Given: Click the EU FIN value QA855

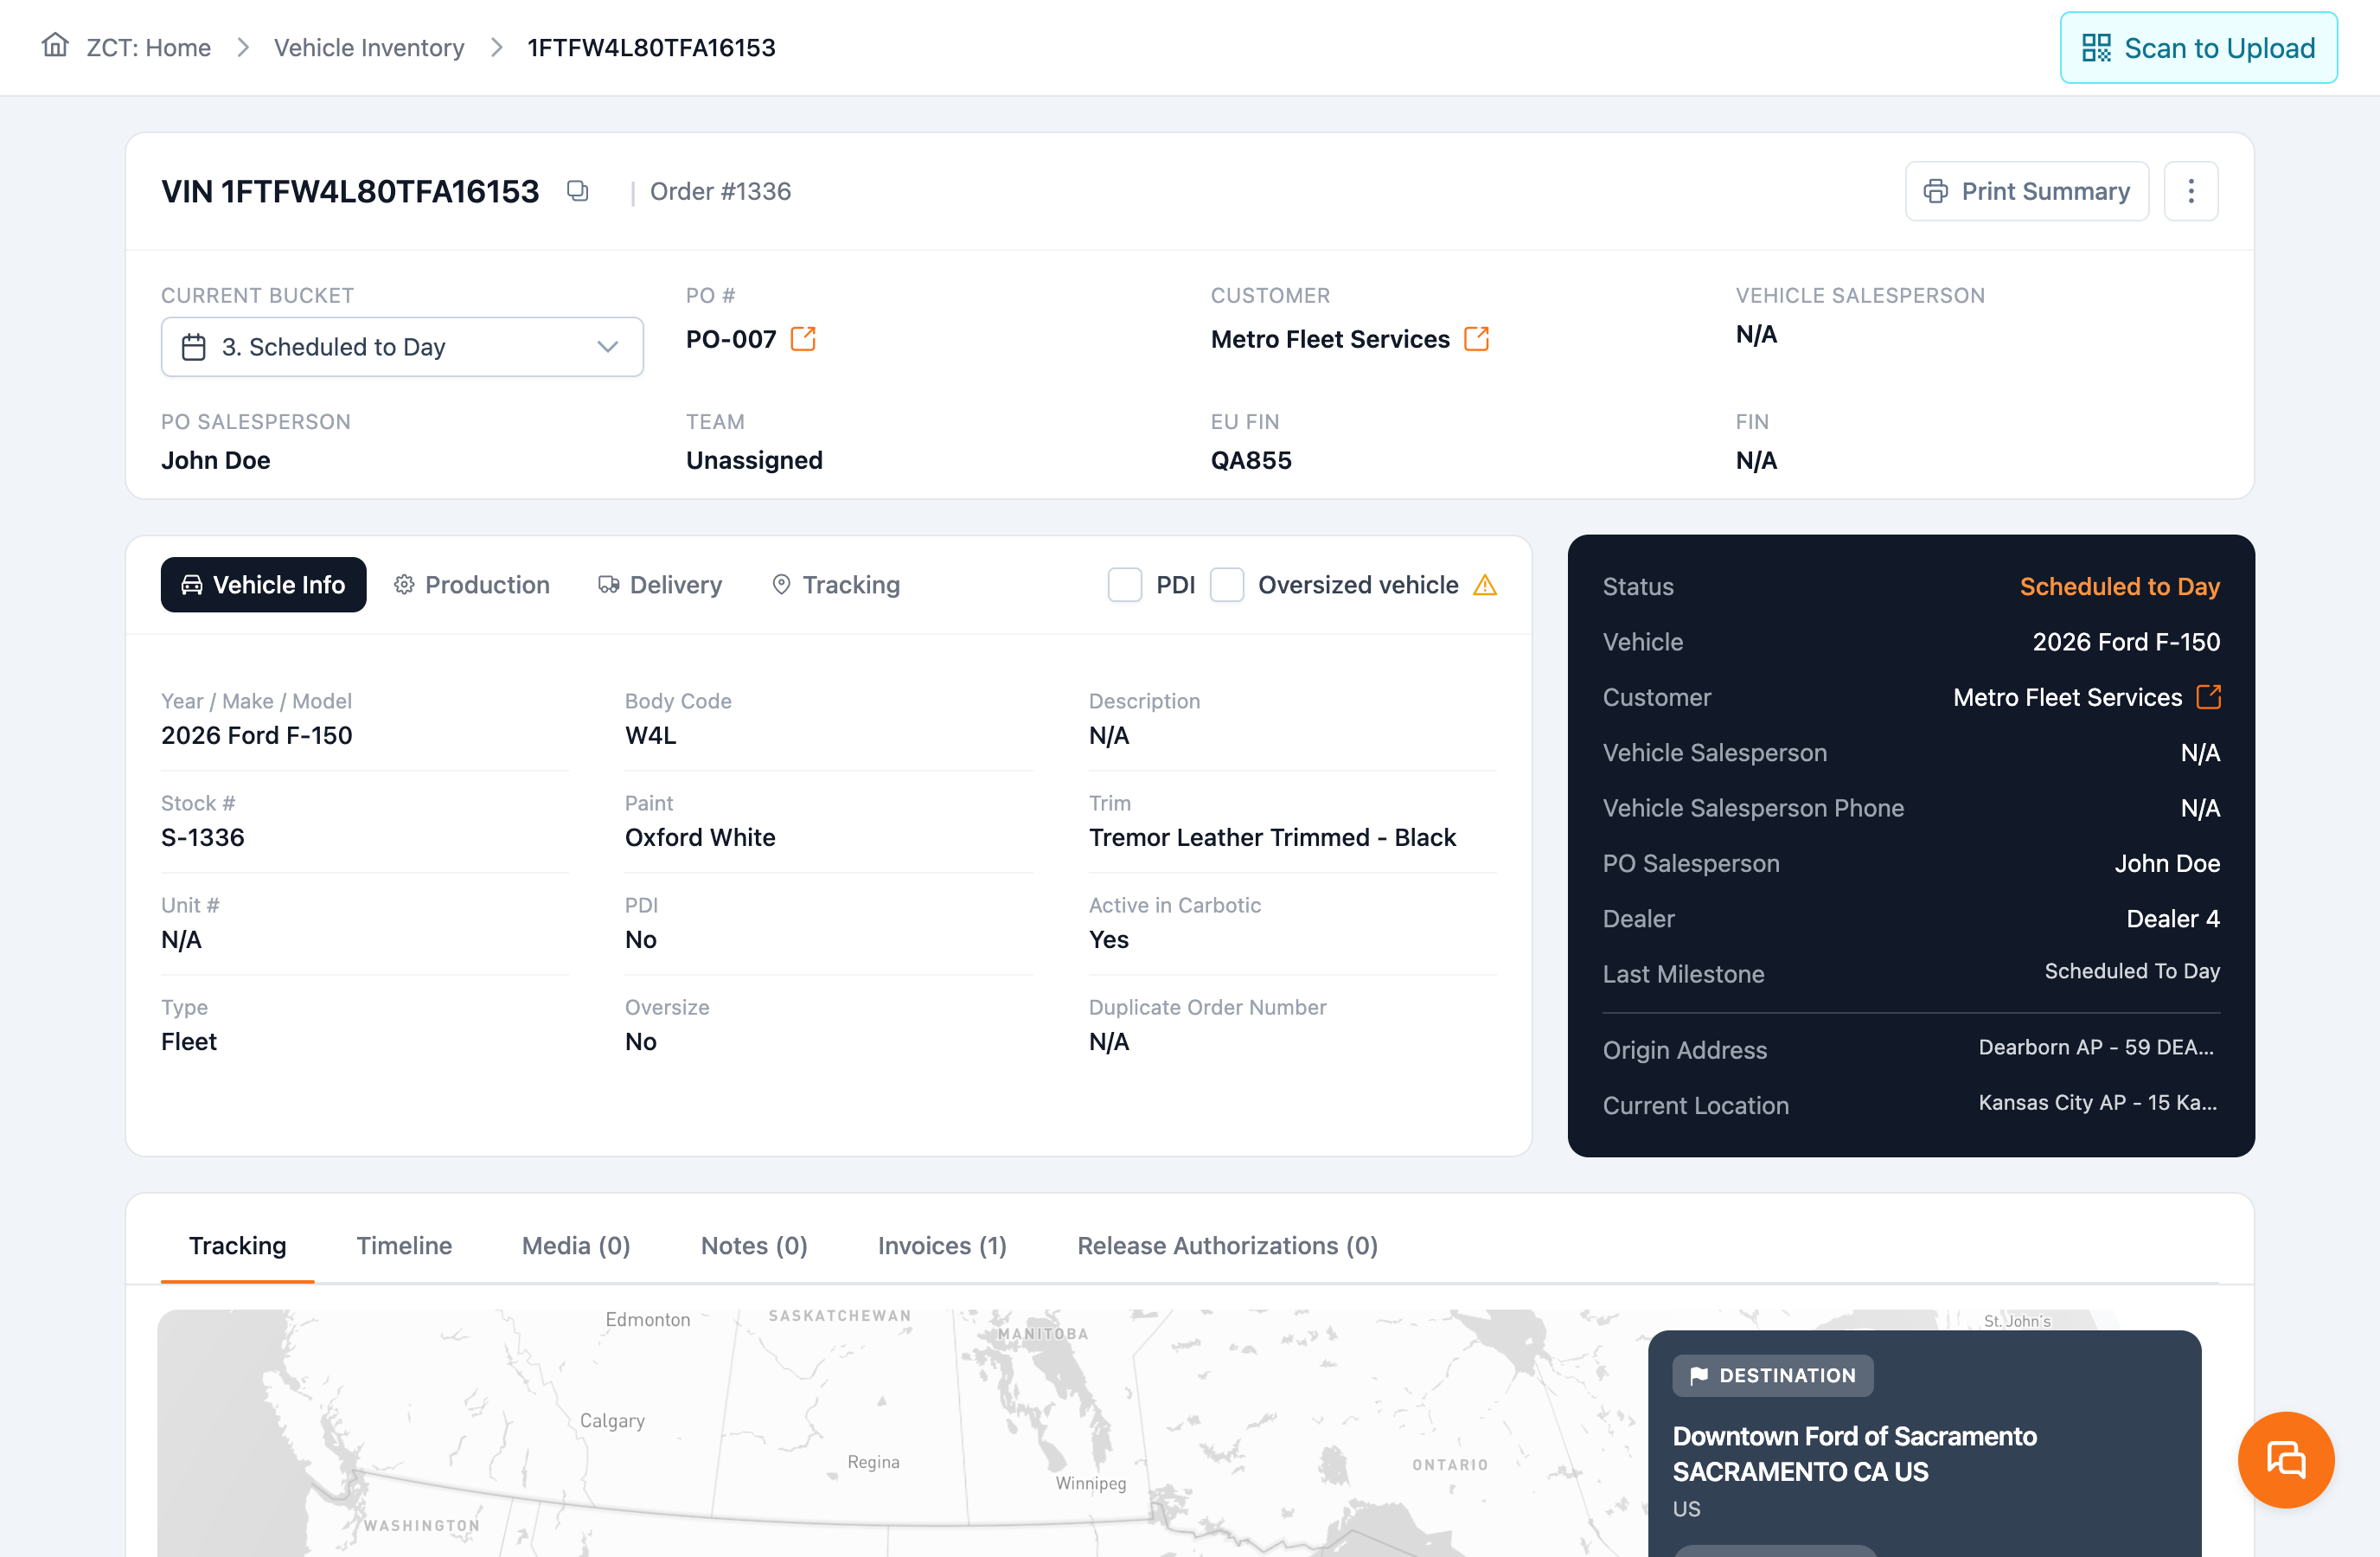Looking at the screenshot, I should click(1251, 460).
